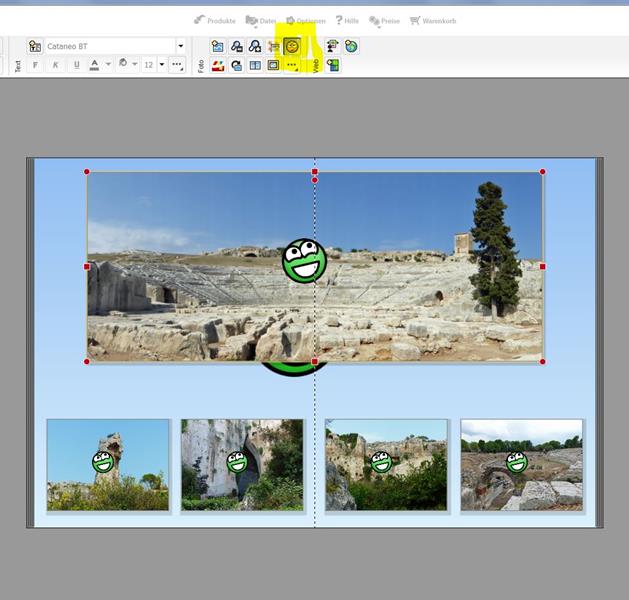The image size is (629, 600).
Task: Click the zoom in photo magnifier icon
Action: pos(255,47)
